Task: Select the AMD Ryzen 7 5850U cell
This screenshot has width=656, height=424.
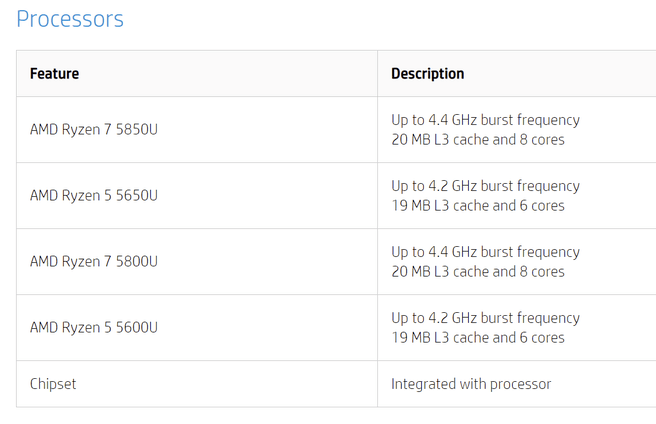Action: (94, 130)
